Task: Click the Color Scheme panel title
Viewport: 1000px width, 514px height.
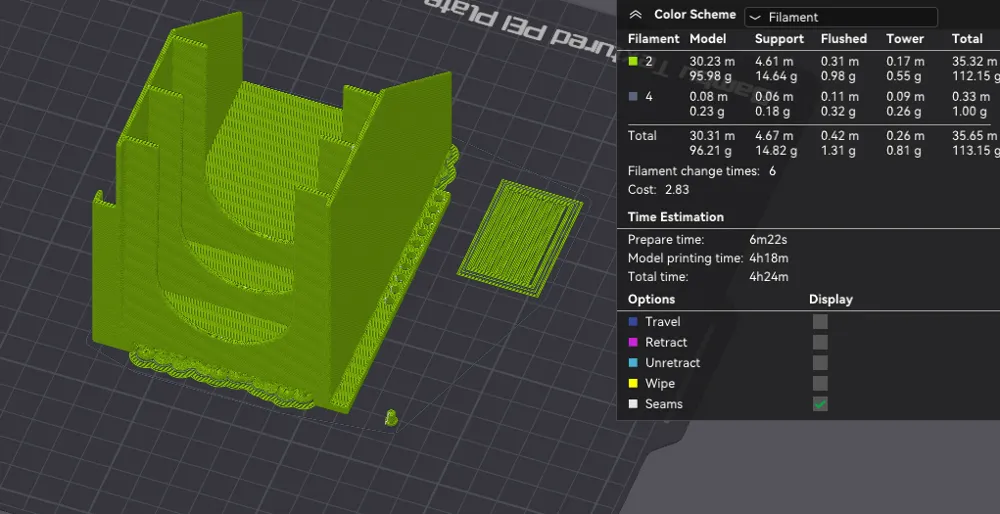Action: (695, 15)
